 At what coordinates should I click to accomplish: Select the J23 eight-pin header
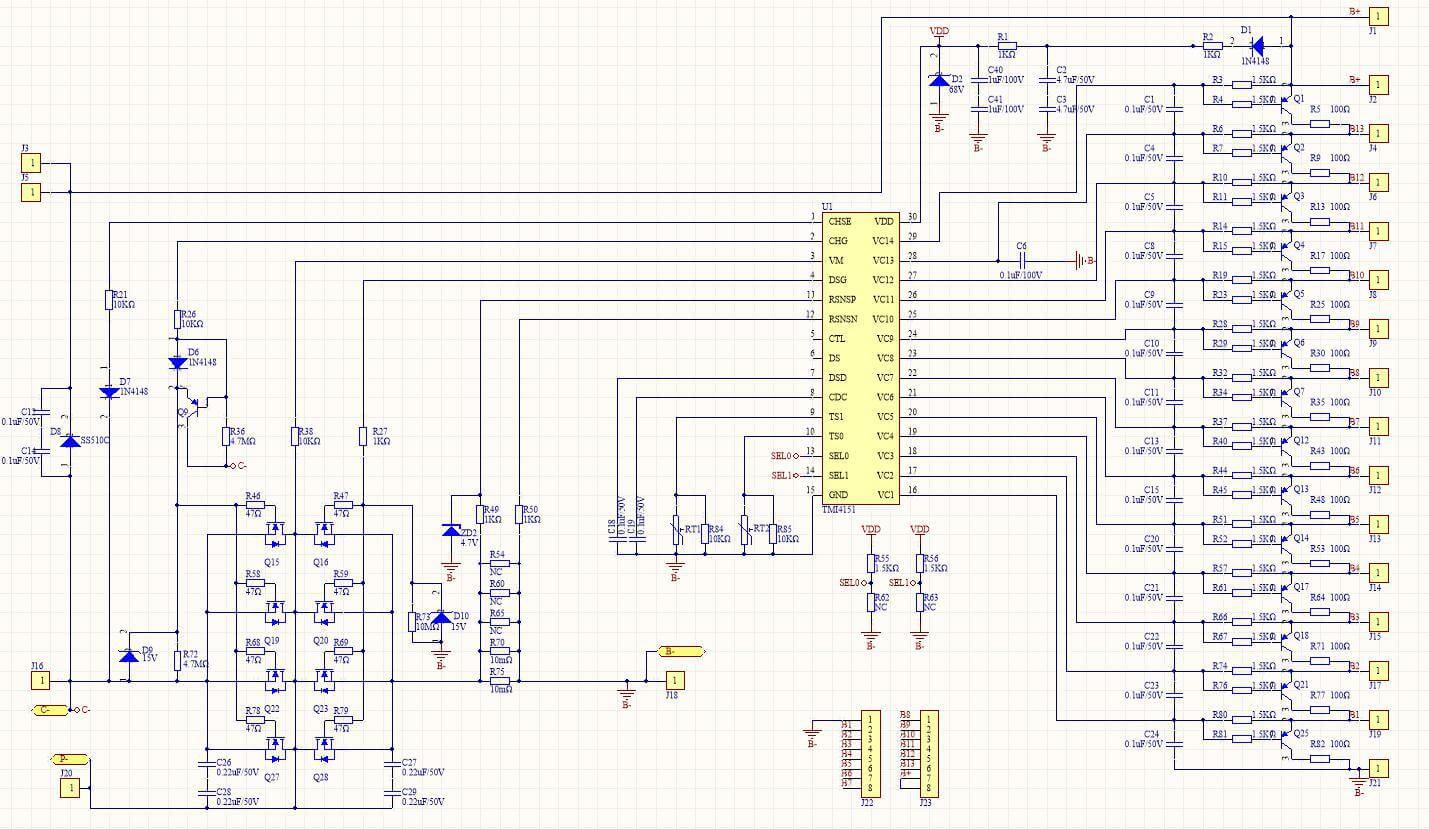pyautogui.click(x=929, y=752)
